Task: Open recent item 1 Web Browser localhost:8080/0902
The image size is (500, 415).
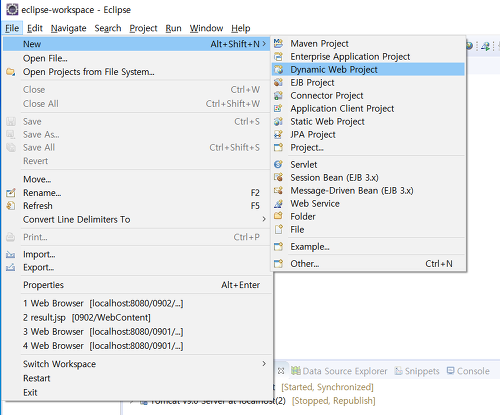Action: tap(138, 303)
